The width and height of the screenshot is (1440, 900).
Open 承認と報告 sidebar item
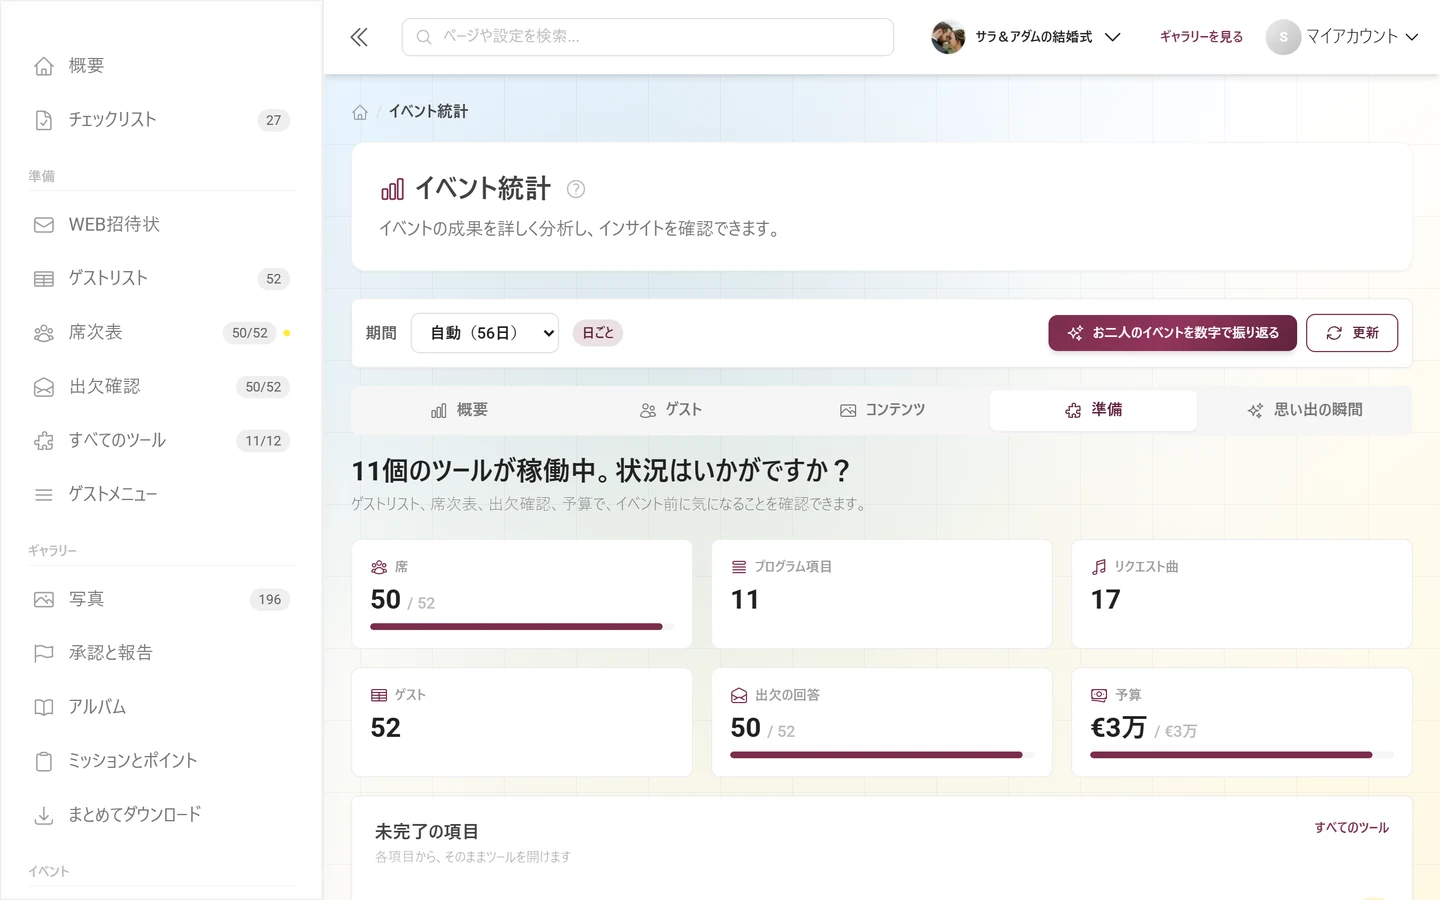tap(162, 654)
